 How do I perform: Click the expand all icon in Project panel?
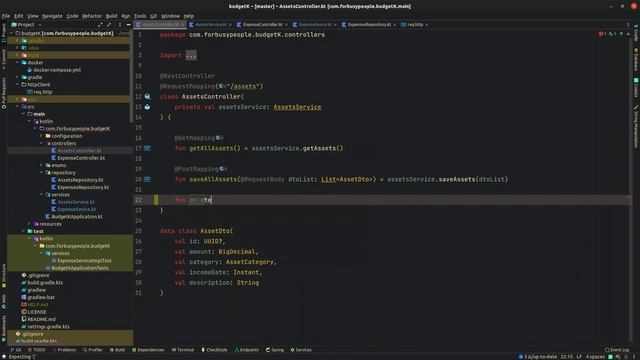tap(100, 25)
